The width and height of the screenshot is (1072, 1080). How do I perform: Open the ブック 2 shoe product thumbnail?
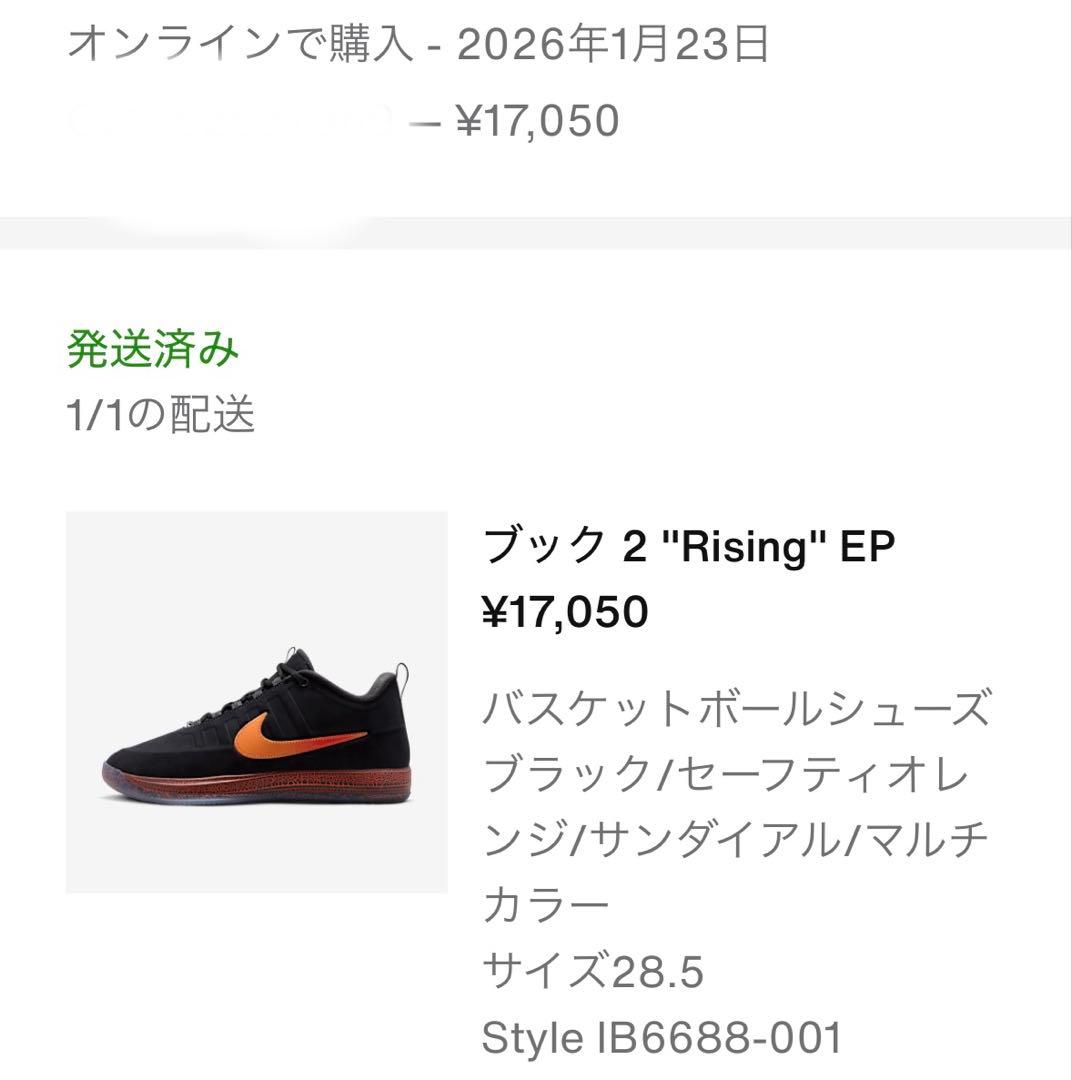pyautogui.click(x=256, y=702)
